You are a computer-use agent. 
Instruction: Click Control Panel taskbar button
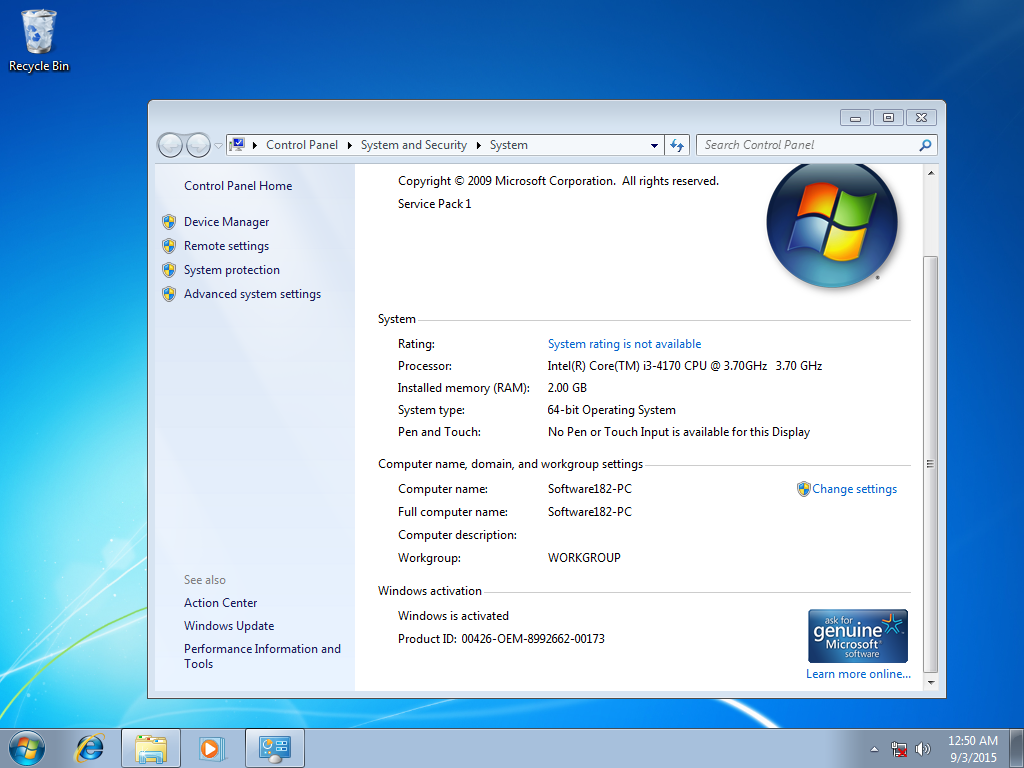(x=274, y=748)
